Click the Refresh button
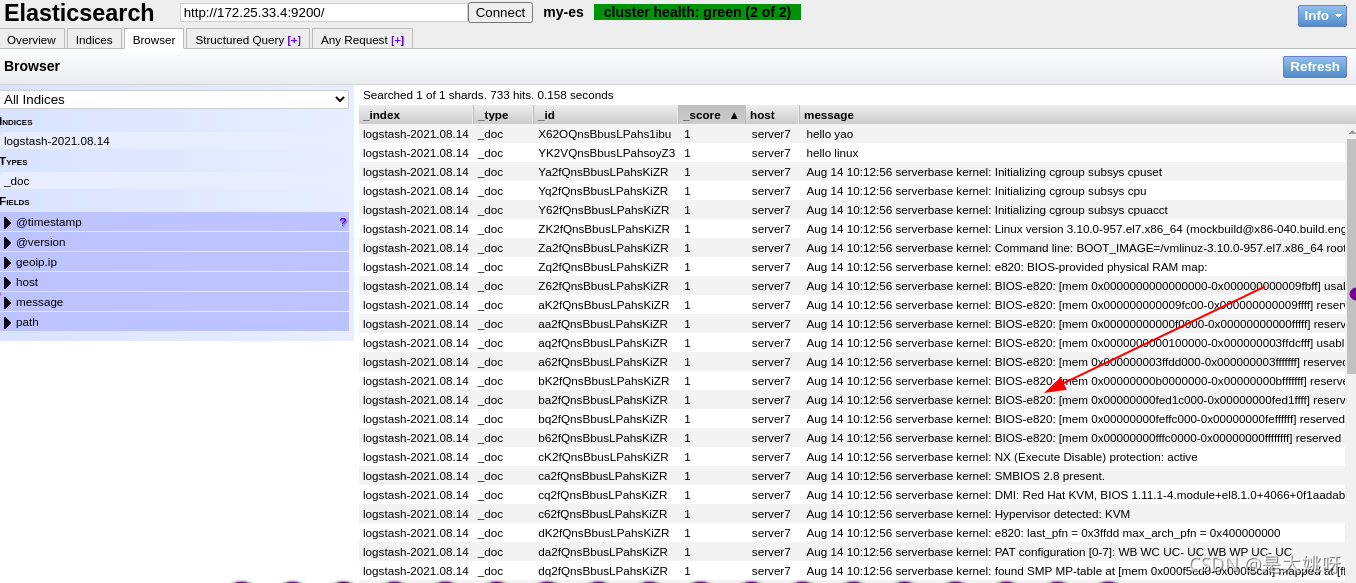Viewport: 1356px width, 583px height. click(x=1314, y=66)
